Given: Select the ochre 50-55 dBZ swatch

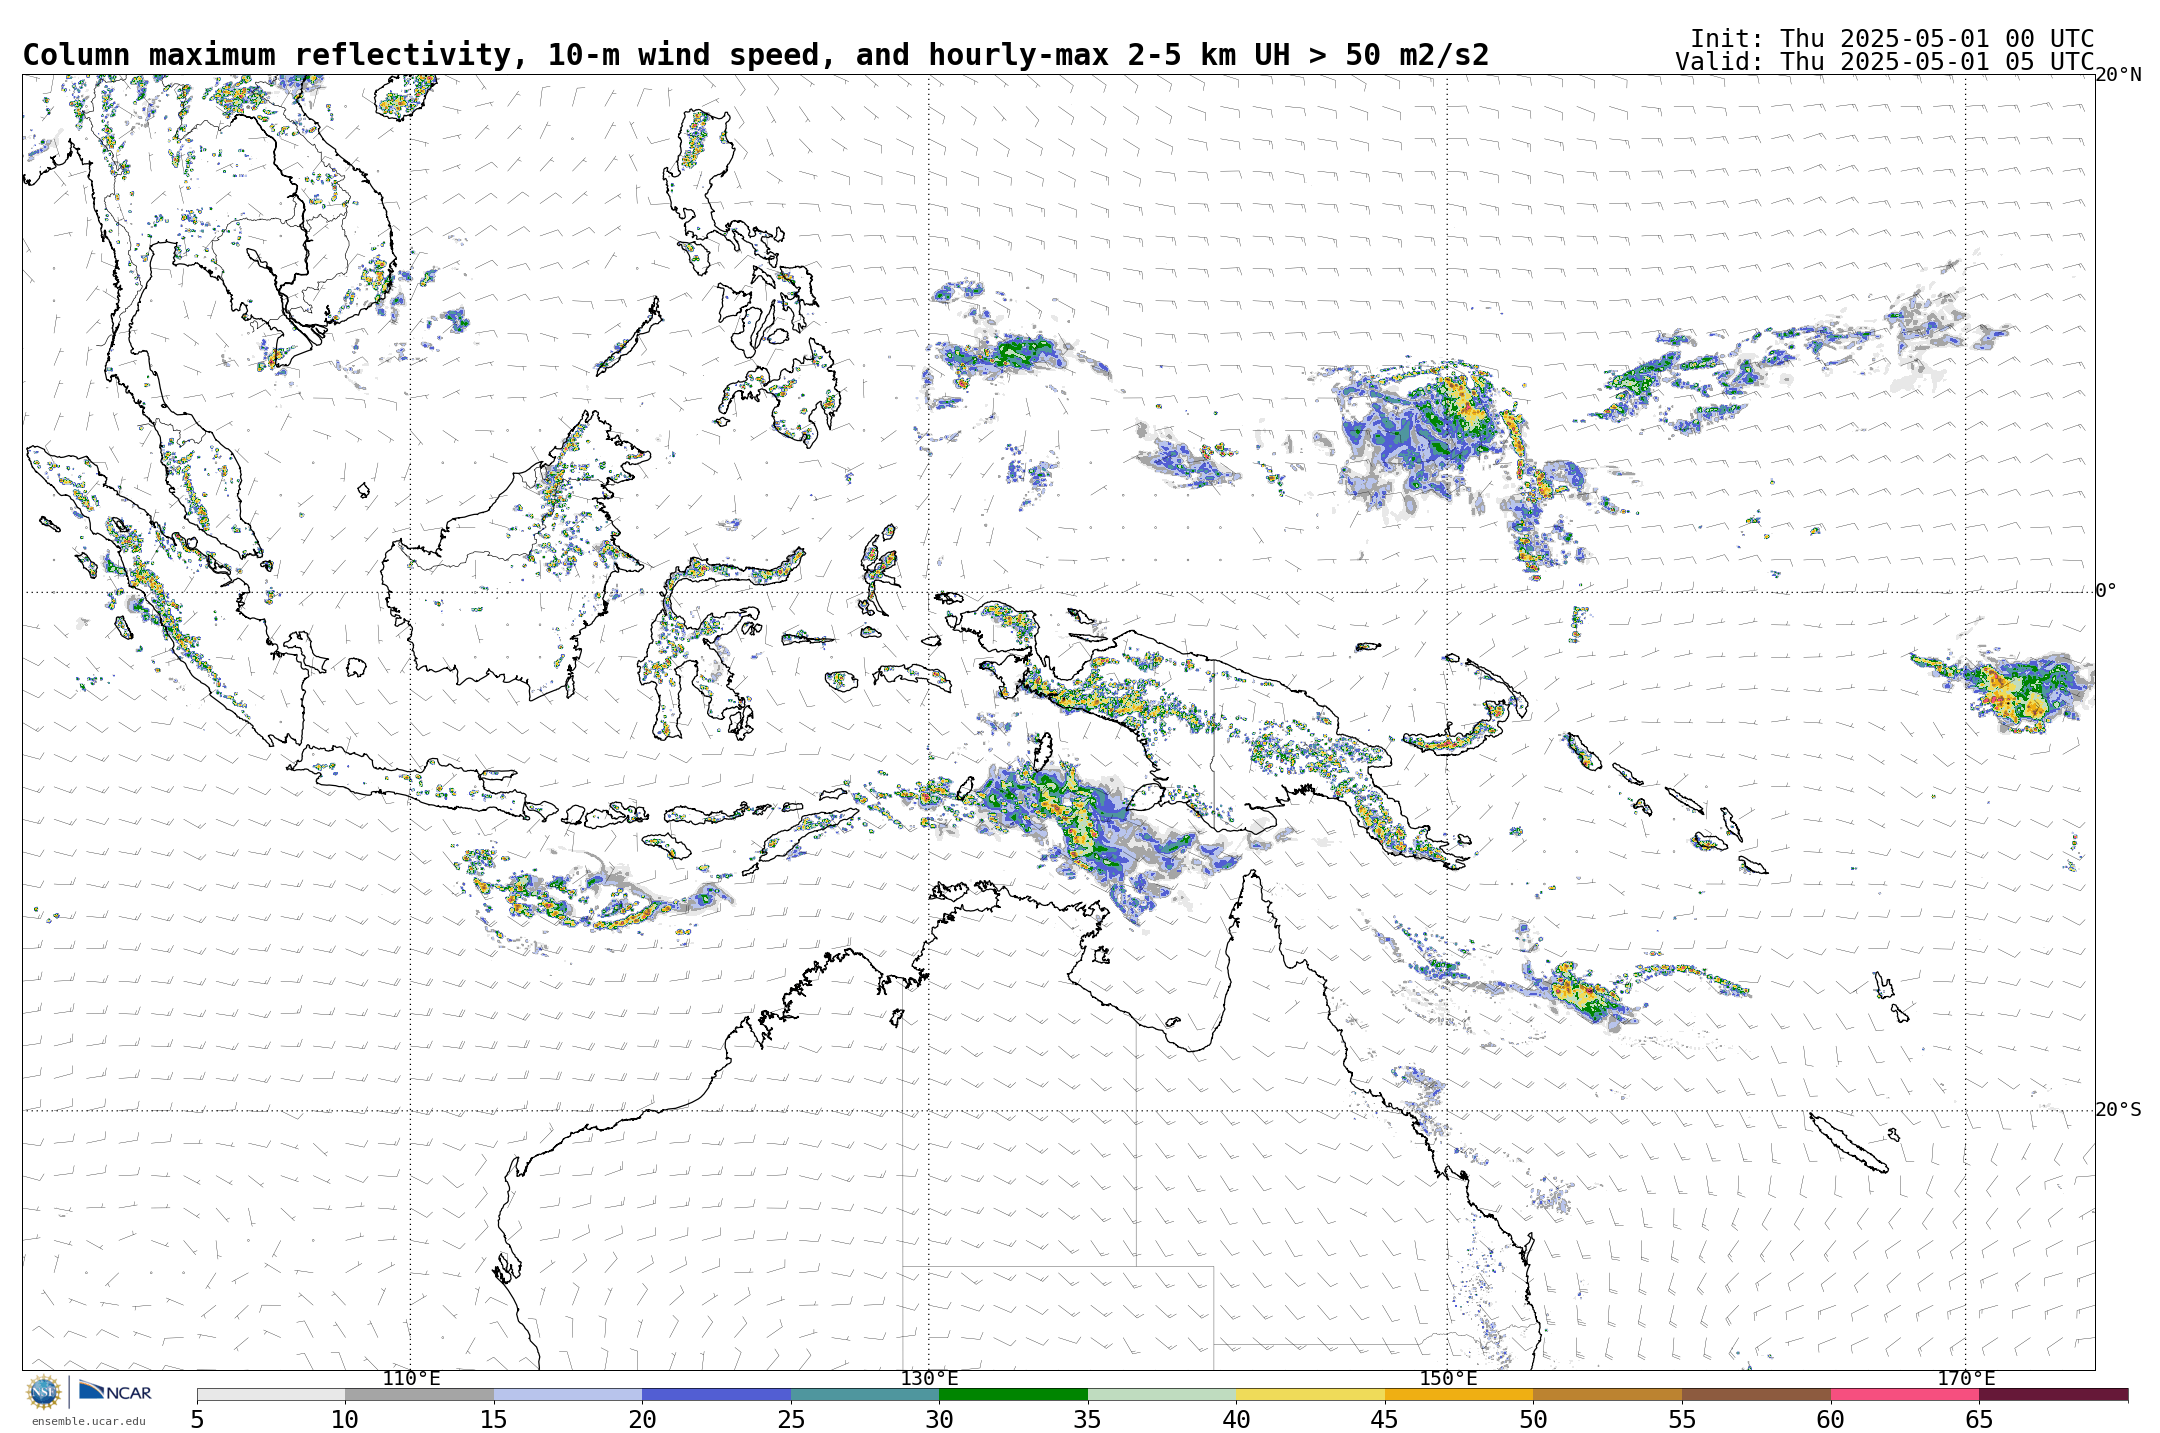Looking at the screenshot, I should (x=1607, y=1394).
